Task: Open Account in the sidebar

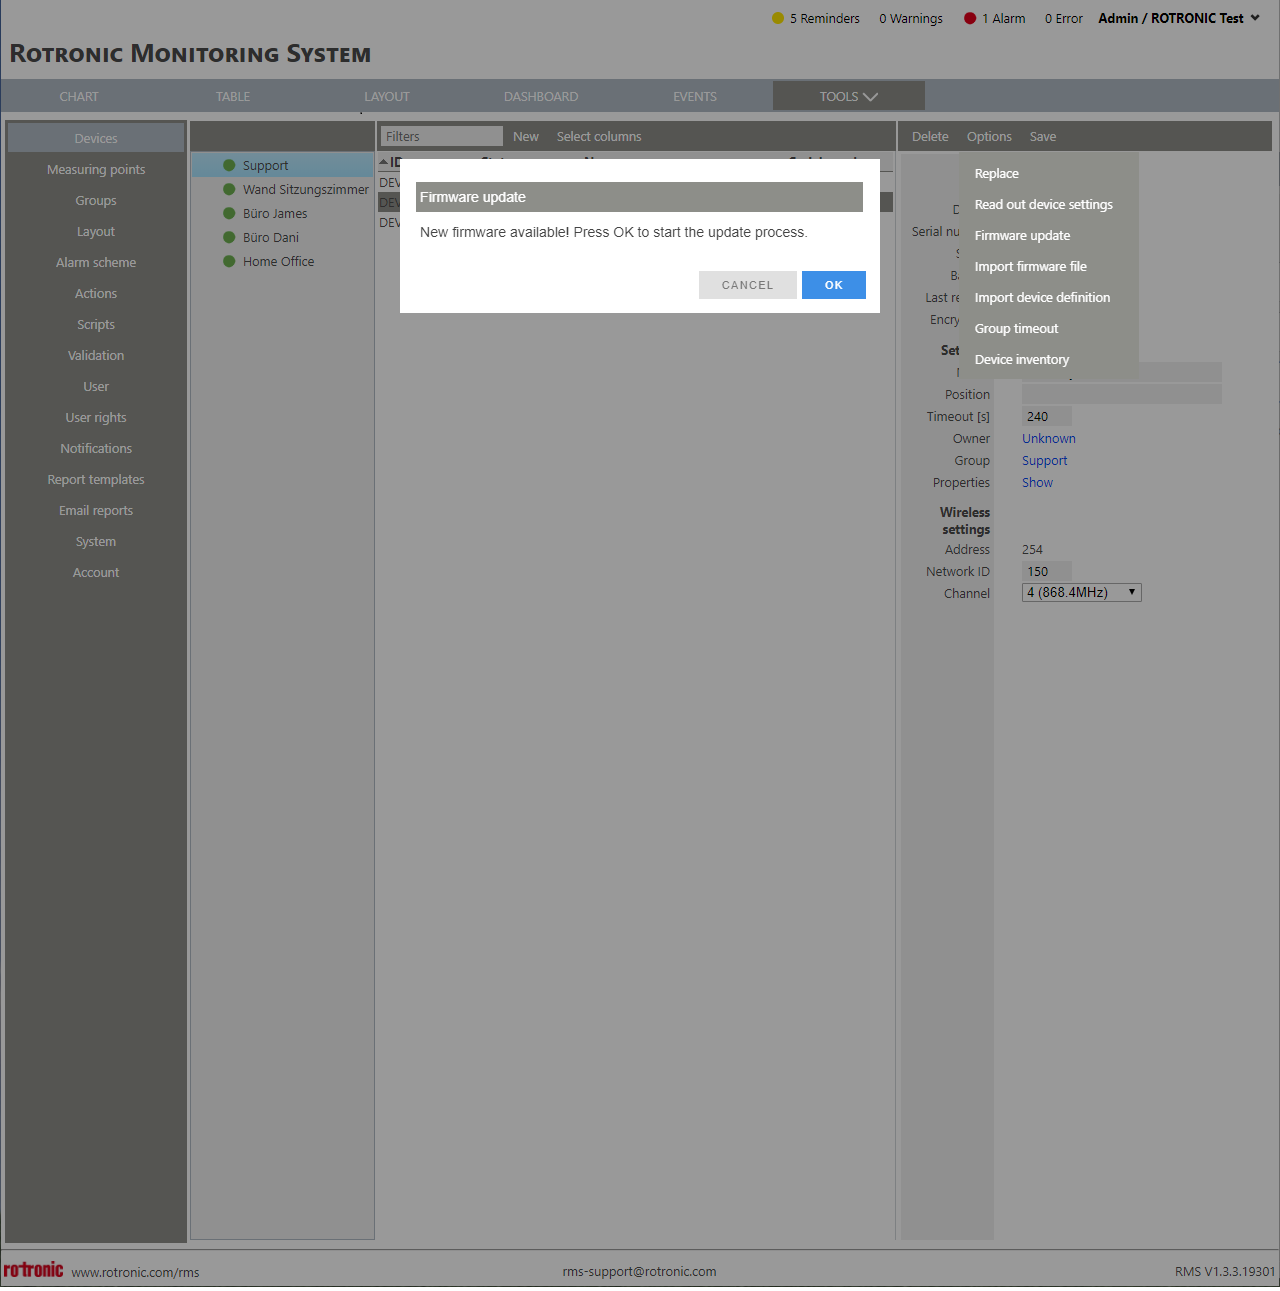Action: [96, 573]
